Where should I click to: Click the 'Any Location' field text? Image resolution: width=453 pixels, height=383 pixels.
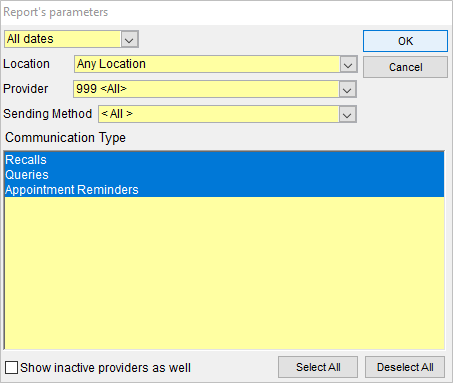(111, 64)
